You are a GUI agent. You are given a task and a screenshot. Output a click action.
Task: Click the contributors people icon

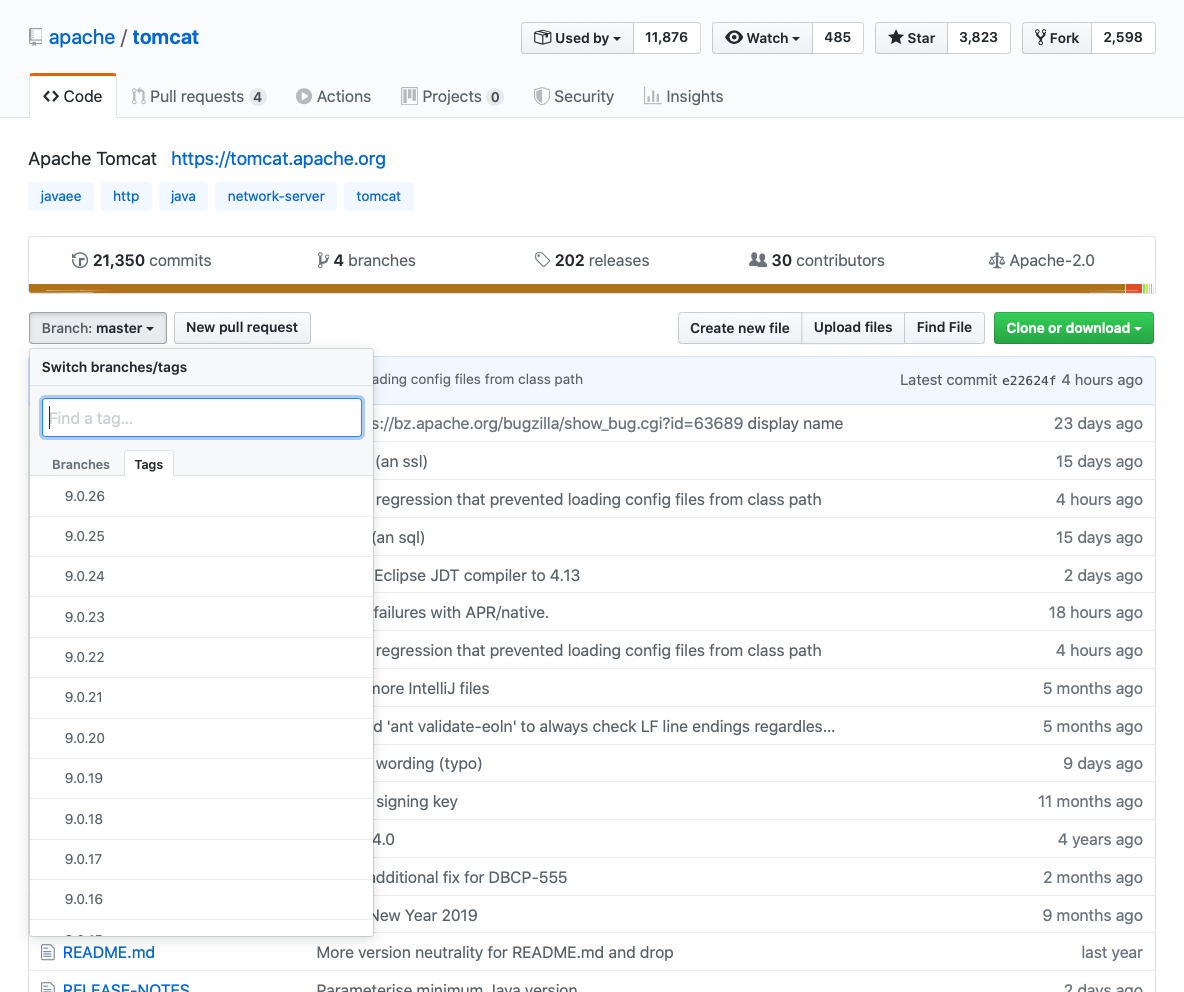point(758,260)
